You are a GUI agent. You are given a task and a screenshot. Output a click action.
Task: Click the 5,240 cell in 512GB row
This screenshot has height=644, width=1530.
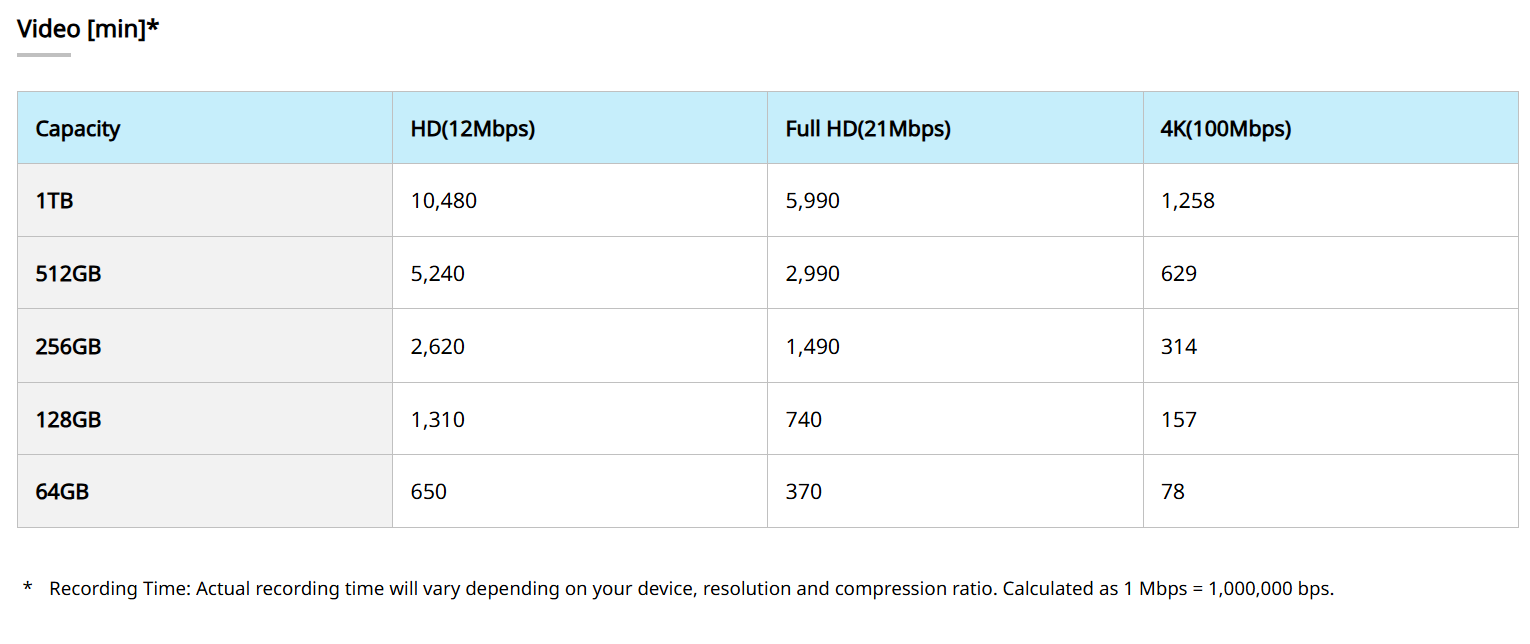(438, 273)
